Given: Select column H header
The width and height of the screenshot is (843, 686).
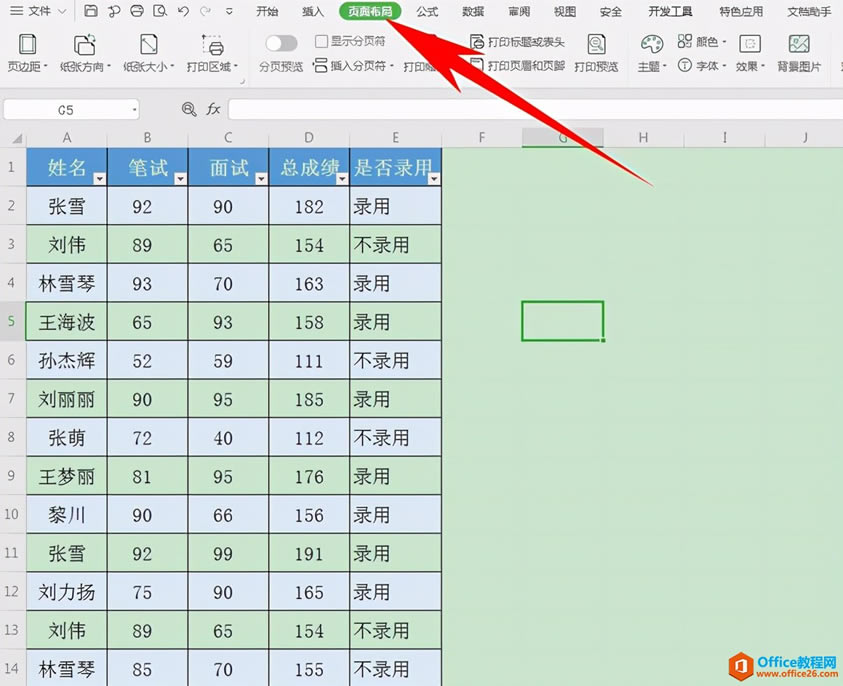Looking at the screenshot, I should coord(643,138).
